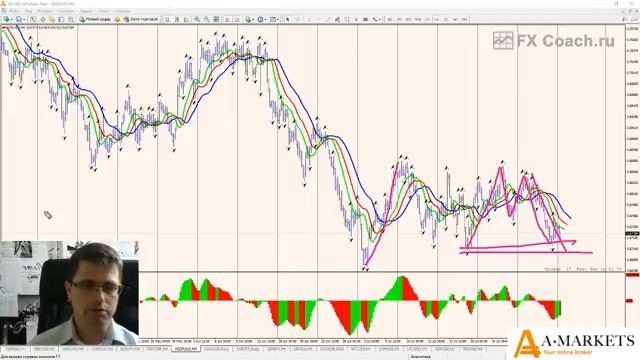Click the time scale axis below the oscillator
Image resolution: width=640 pixels, height=360 pixels.
click(x=322, y=341)
